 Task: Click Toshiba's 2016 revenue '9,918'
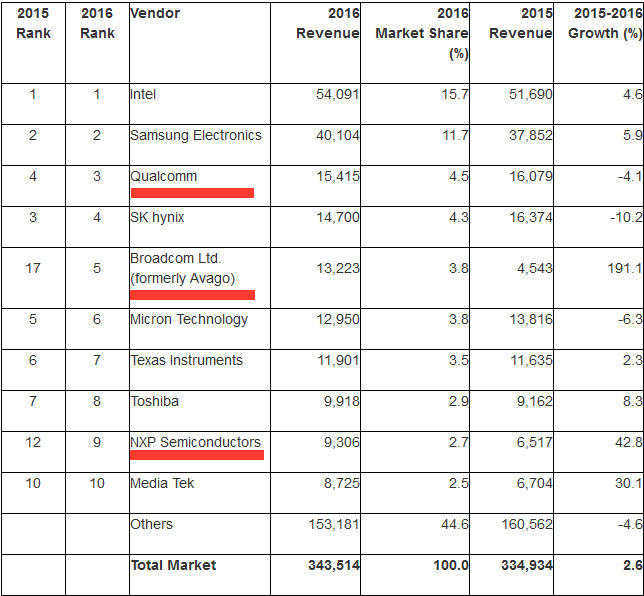tap(342, 401)
